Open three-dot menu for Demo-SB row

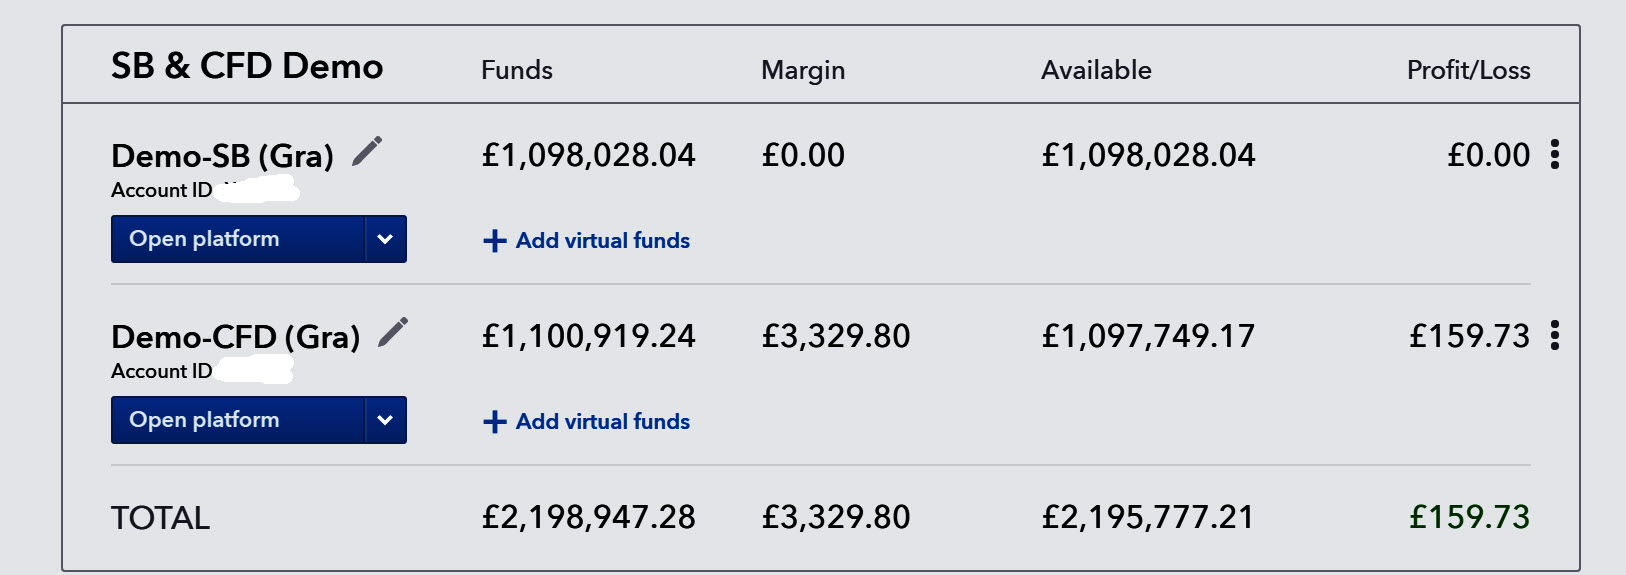tap(1554, 155)
